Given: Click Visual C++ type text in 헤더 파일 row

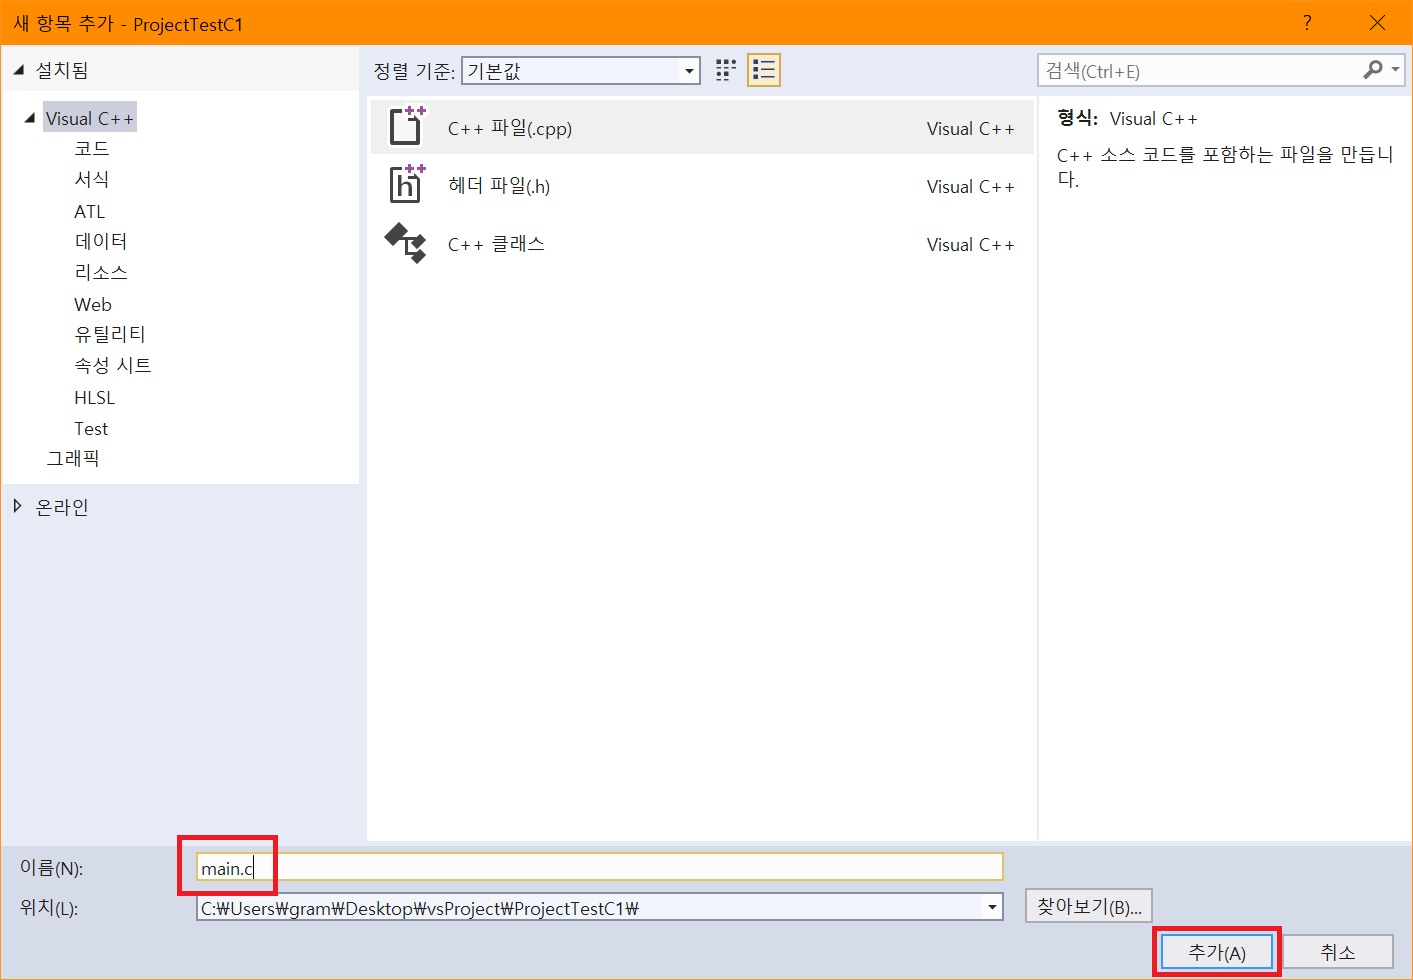Looking at the screenshot, I should click(x=970, y=186).
